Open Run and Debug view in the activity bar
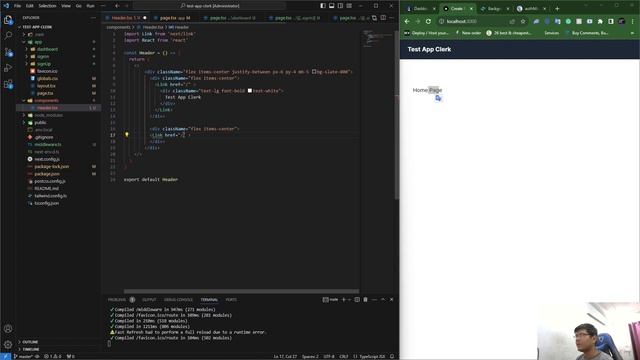Screen dimensions: 640x360 (8, 68)
